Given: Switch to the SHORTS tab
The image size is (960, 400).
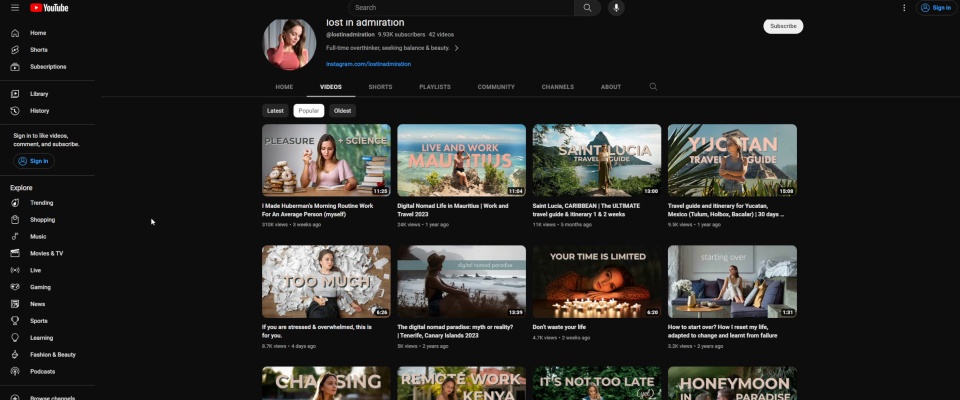Looking at the screenshot, I should tap(380, 87).
